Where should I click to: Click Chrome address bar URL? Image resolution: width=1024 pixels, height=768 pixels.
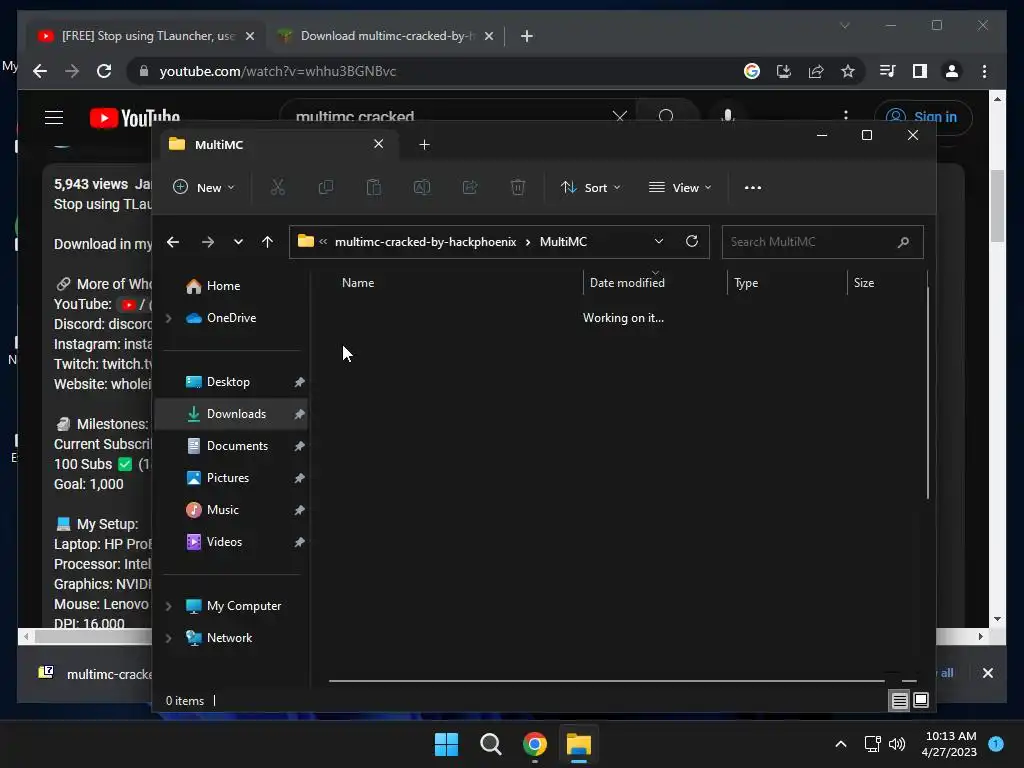pyautogui.click(x=278, y=71)
